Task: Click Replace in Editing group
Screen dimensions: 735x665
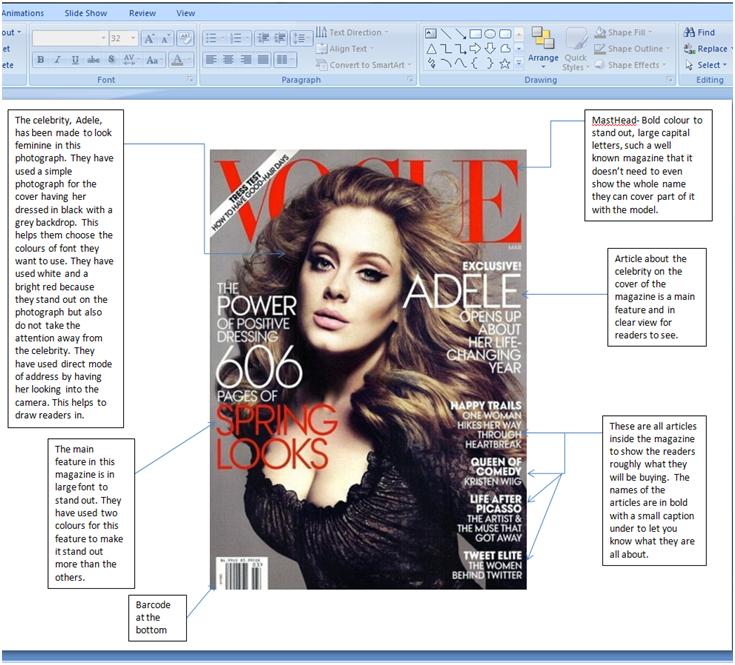Action: [x=708, y=49]
